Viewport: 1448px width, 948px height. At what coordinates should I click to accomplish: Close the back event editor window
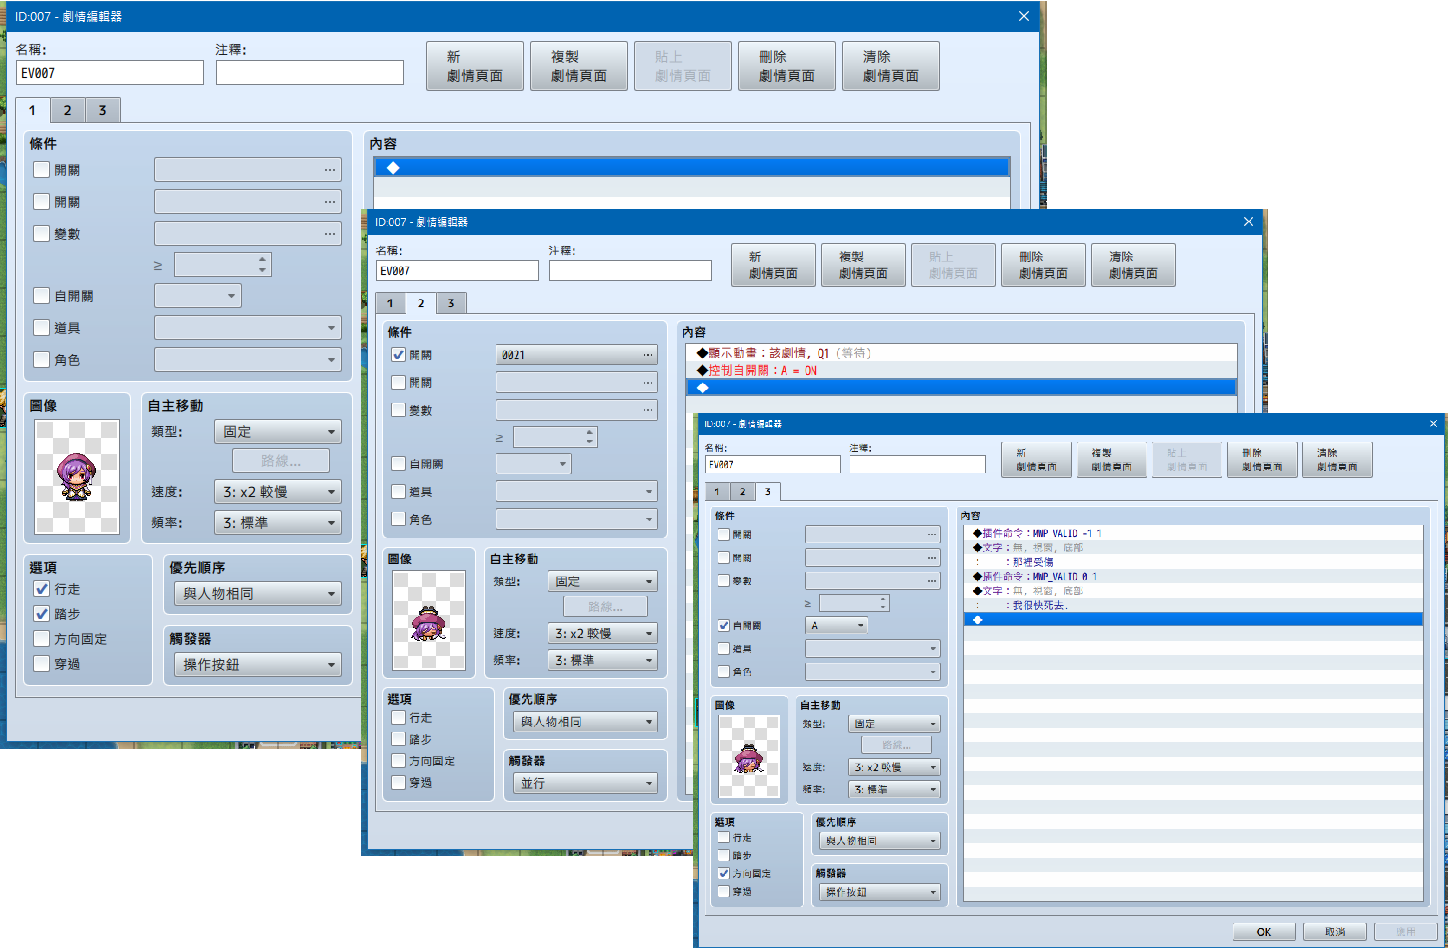click(1023, 16)
